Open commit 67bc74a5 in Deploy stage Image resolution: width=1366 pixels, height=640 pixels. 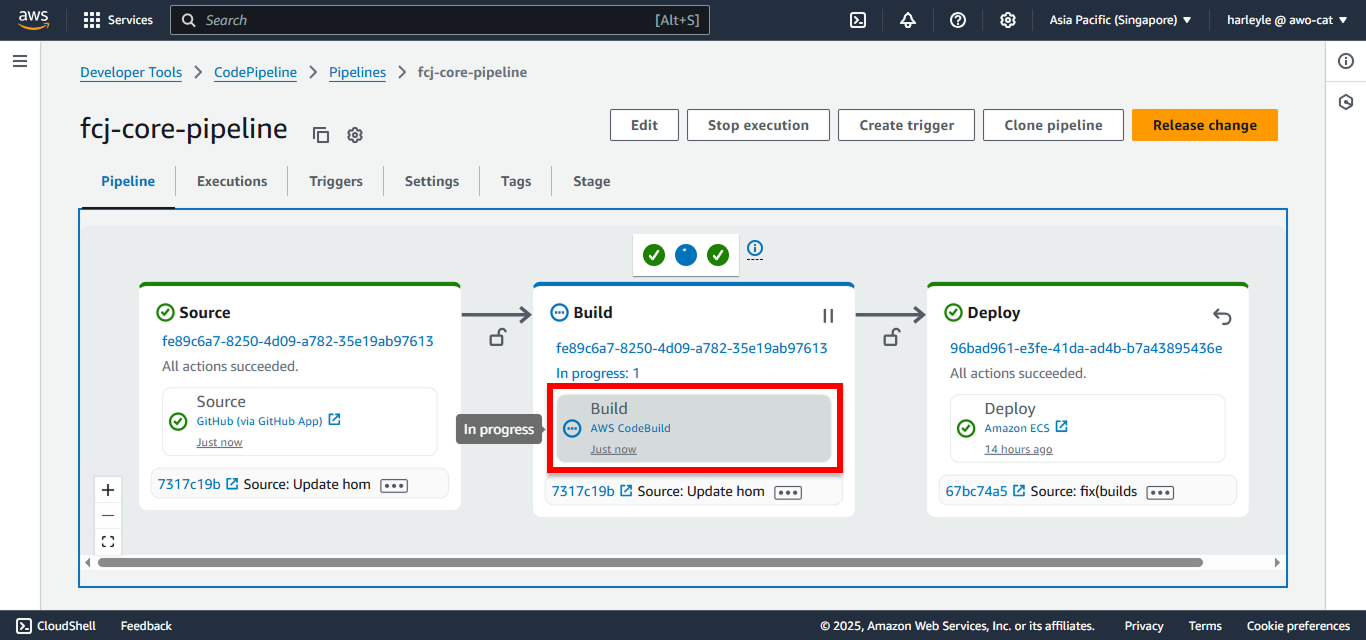[977, 491]
